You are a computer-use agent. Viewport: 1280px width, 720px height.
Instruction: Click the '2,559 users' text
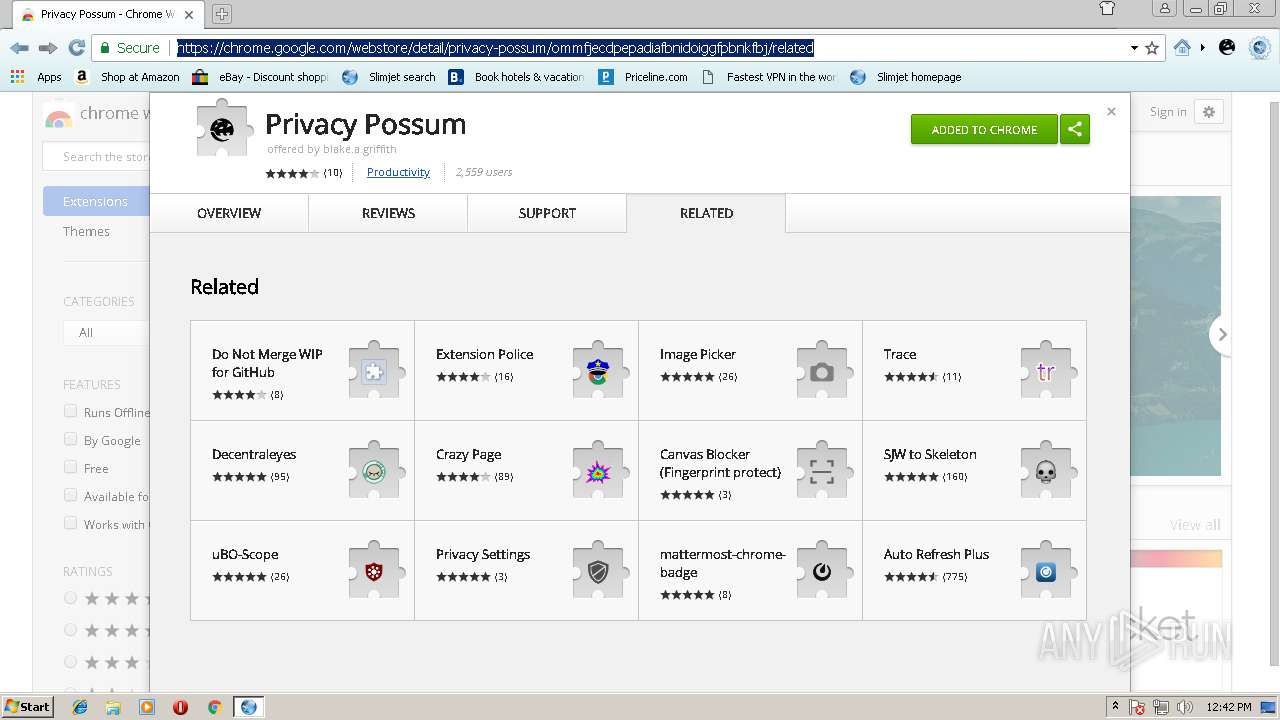click(484, 172)
